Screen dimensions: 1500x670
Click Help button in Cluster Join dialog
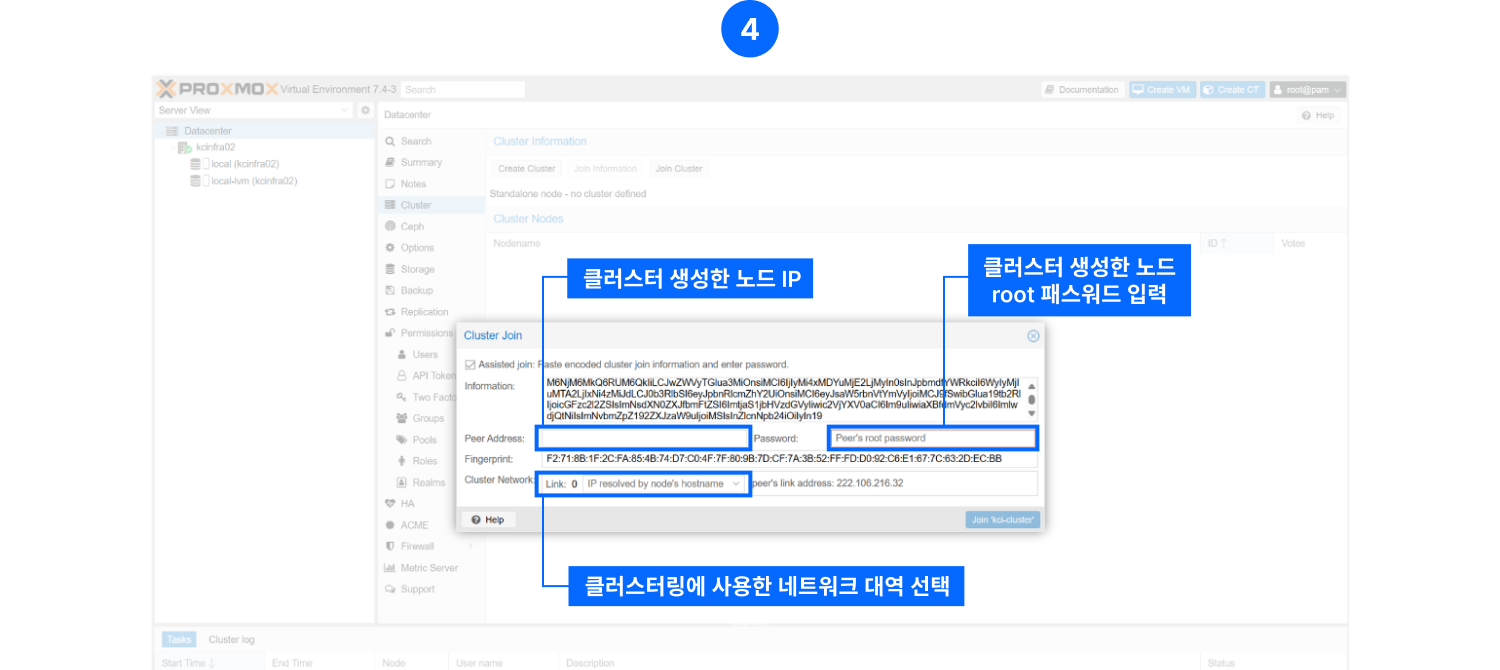click(488, 520)
